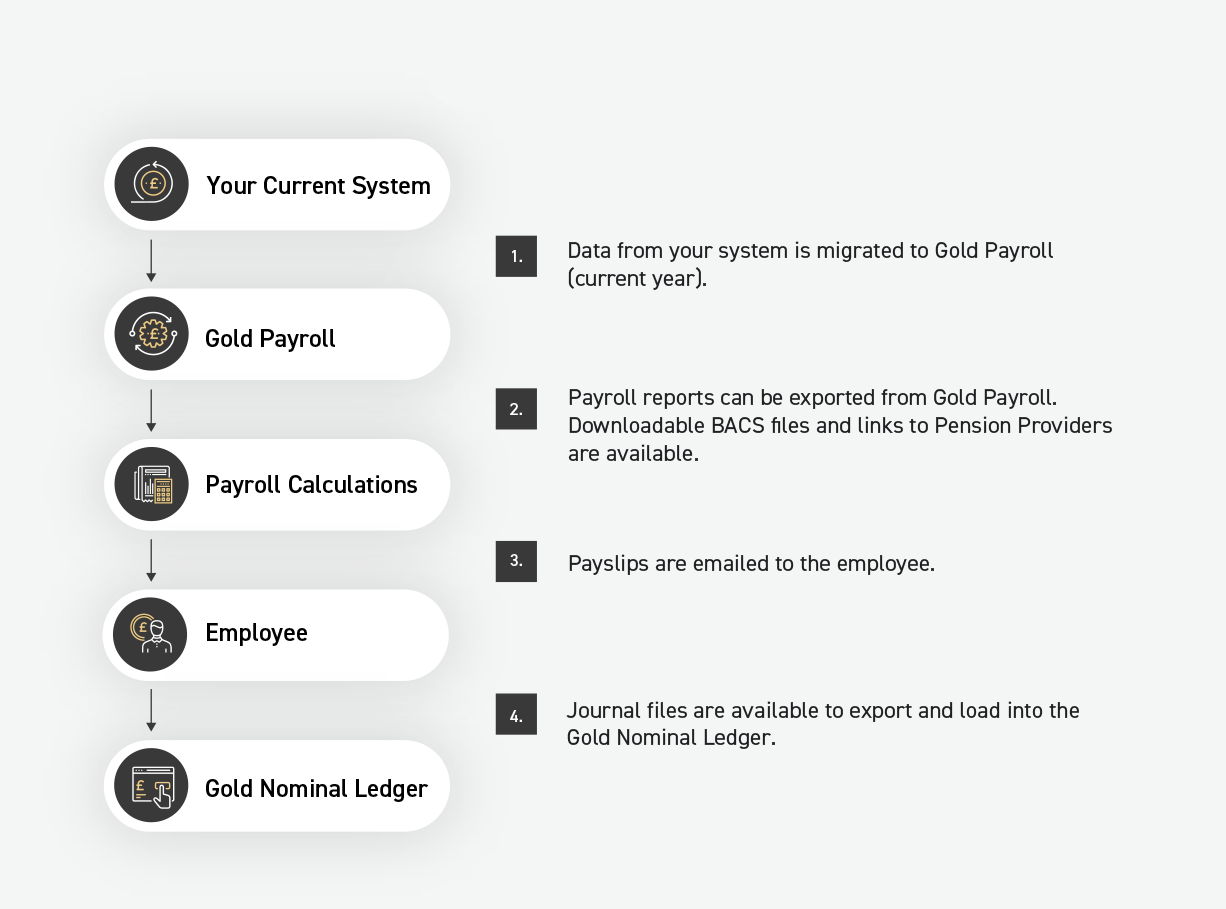Click the Gold Payroll gear icon

click(152, 334)
